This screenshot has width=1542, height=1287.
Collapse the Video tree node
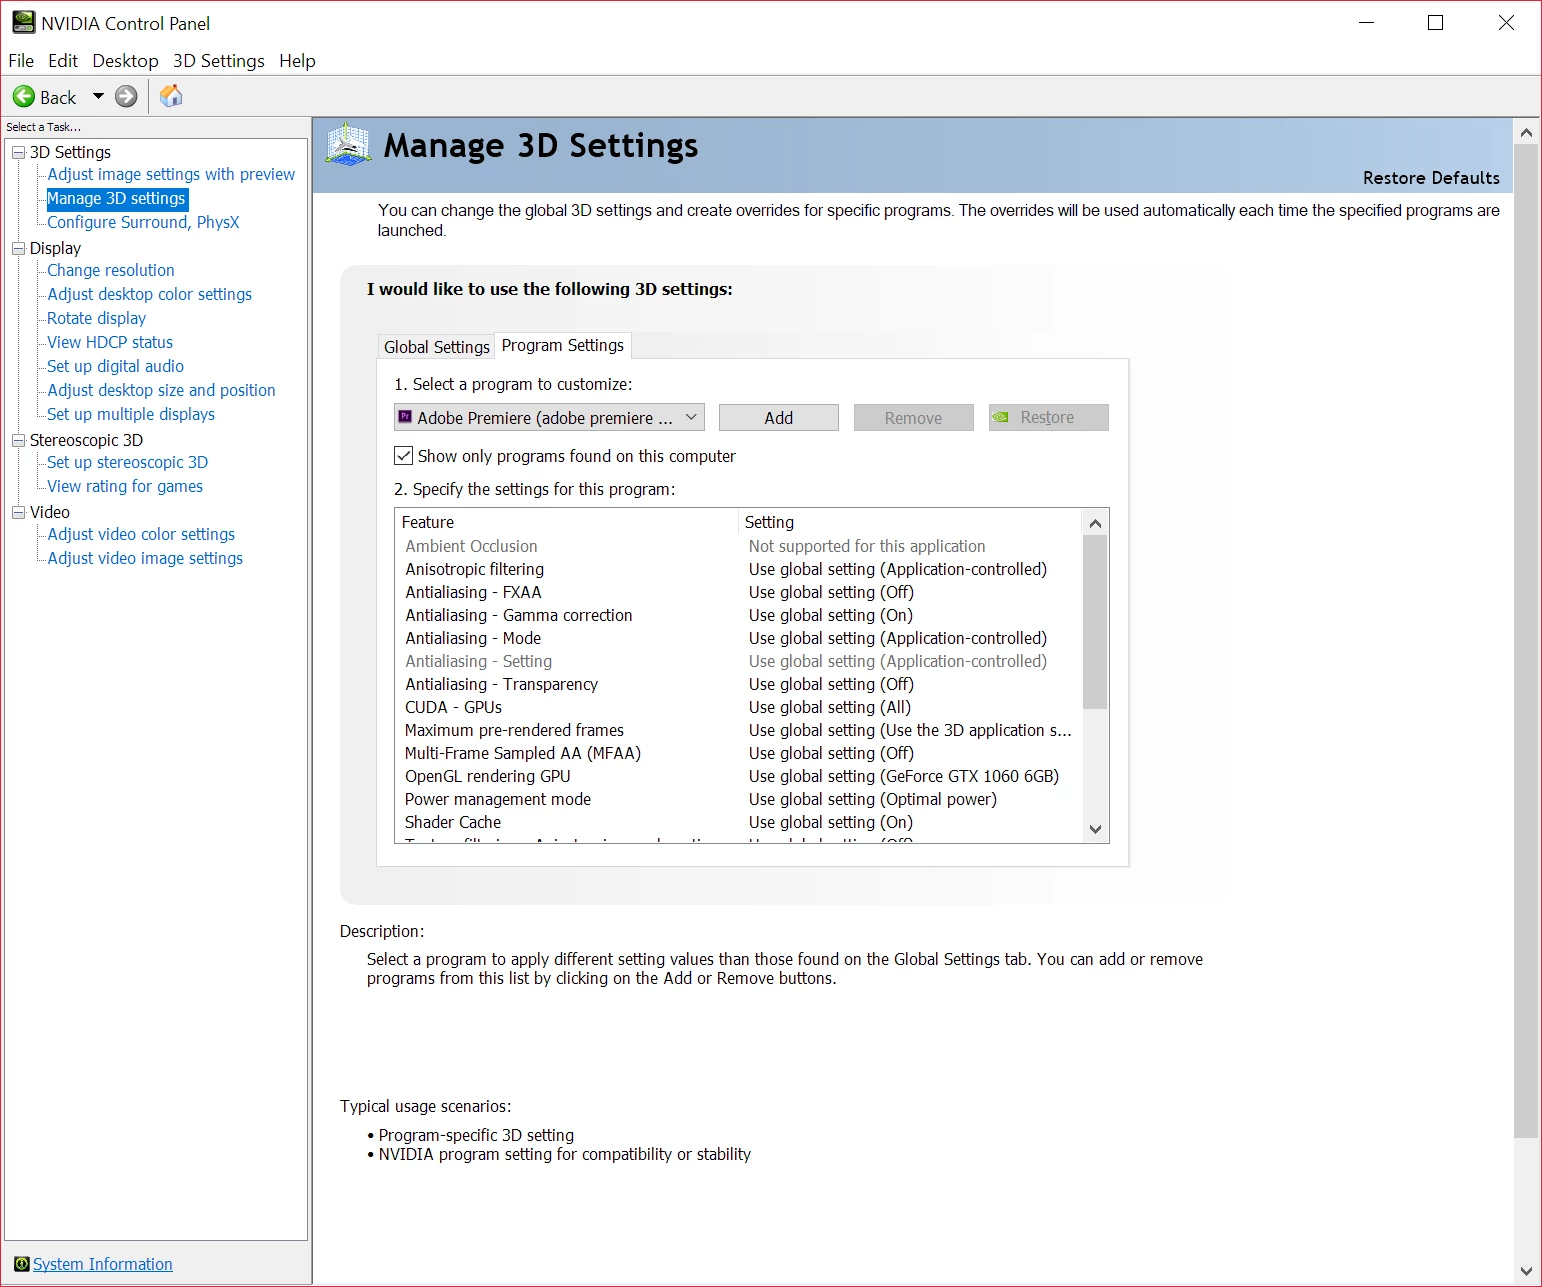(x=18, y=512)
